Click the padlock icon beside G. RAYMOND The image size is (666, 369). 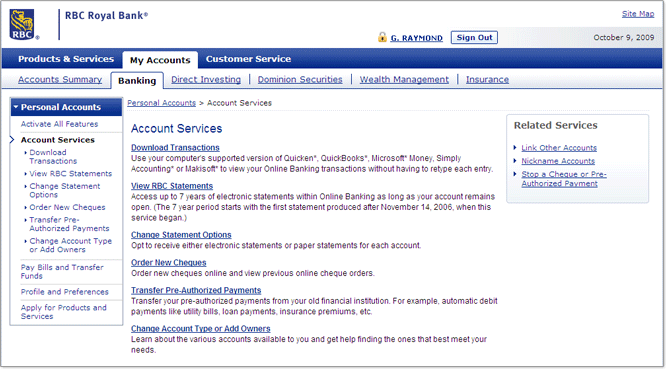(382, 37)
